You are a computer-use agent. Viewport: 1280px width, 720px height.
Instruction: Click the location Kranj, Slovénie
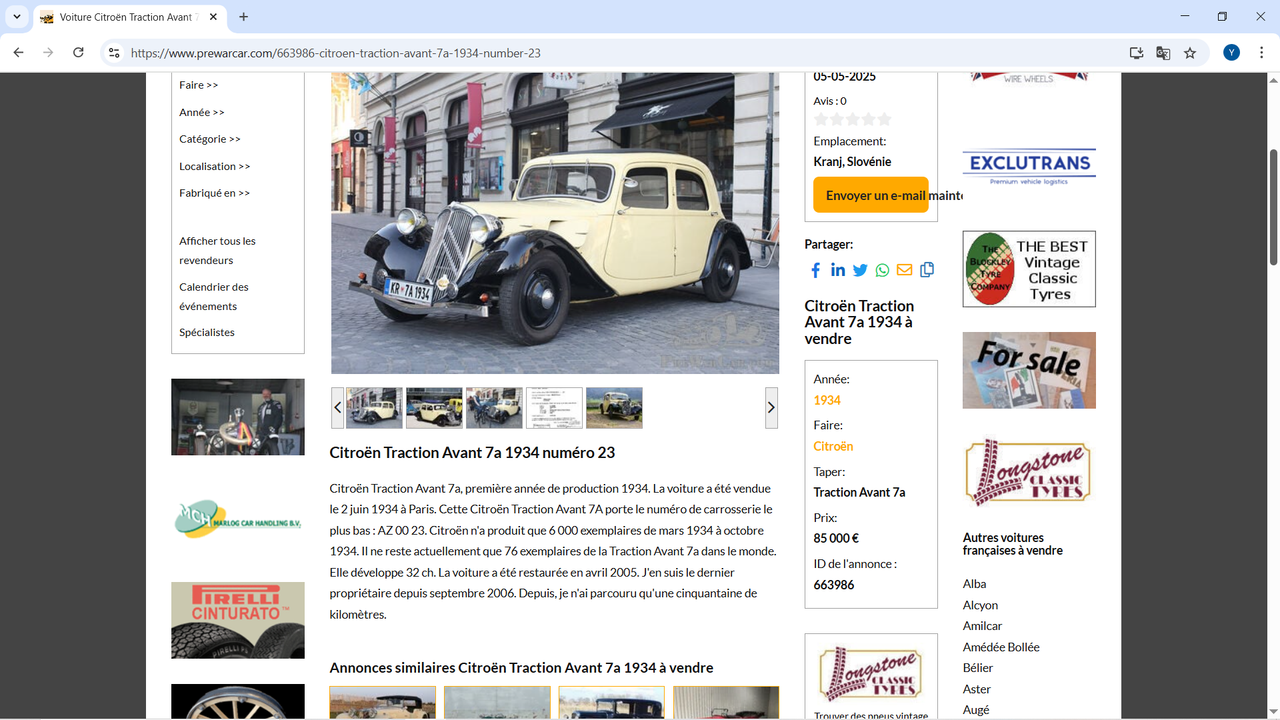pyautogui.click(x=852, y=162)
